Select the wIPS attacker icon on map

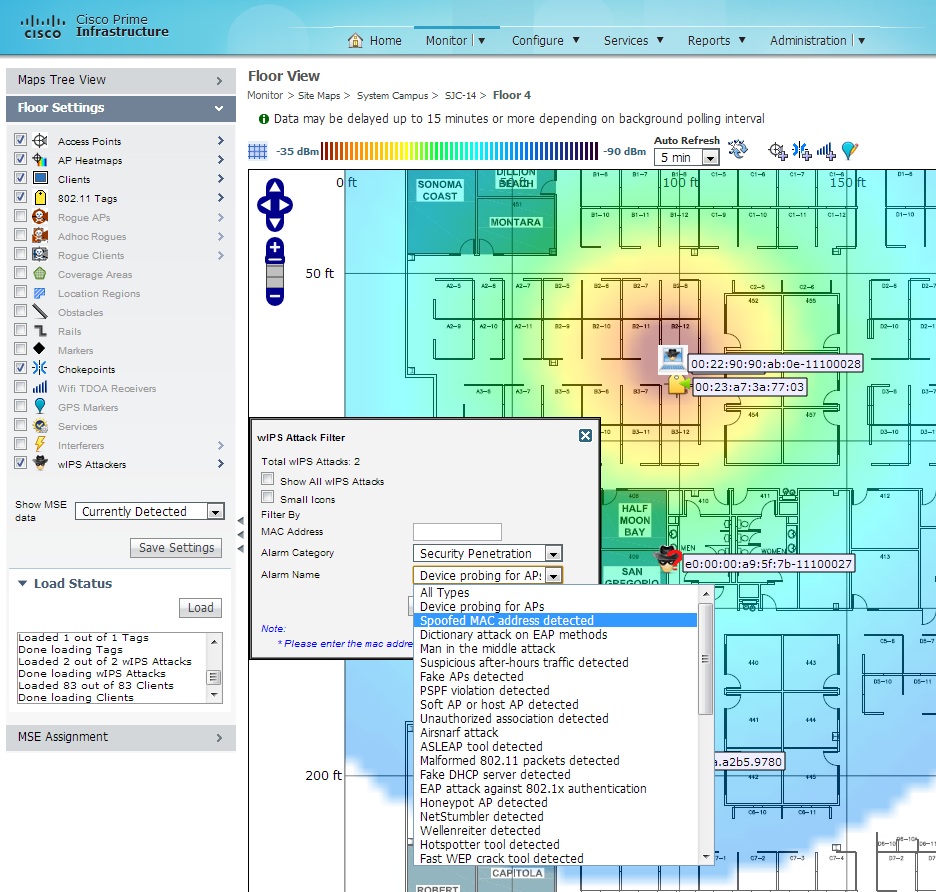pos(667,560)
